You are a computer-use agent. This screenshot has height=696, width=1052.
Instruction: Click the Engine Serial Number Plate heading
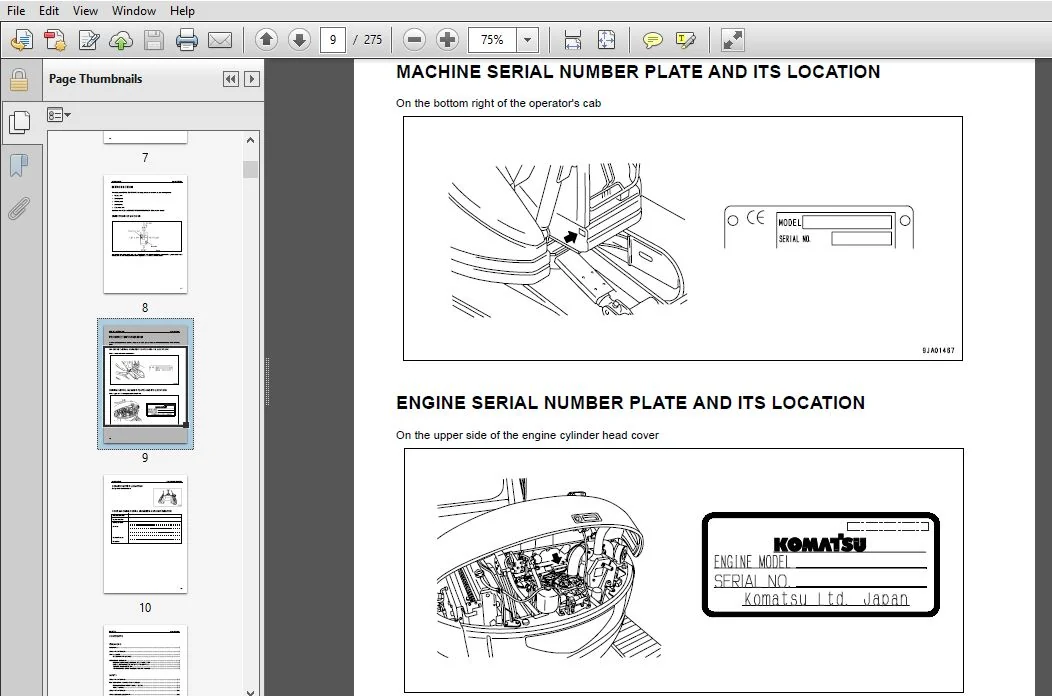pyautogui.click(x=630, y=403)
